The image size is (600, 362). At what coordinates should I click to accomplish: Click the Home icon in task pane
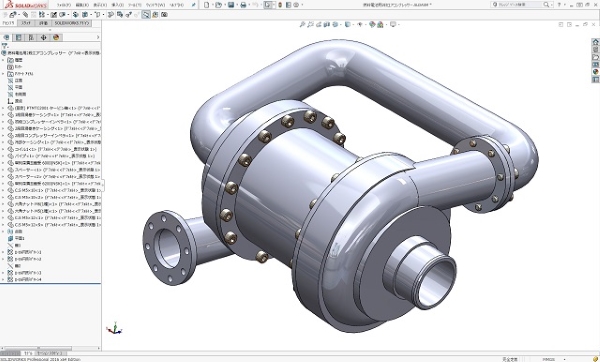coord(595,42)
